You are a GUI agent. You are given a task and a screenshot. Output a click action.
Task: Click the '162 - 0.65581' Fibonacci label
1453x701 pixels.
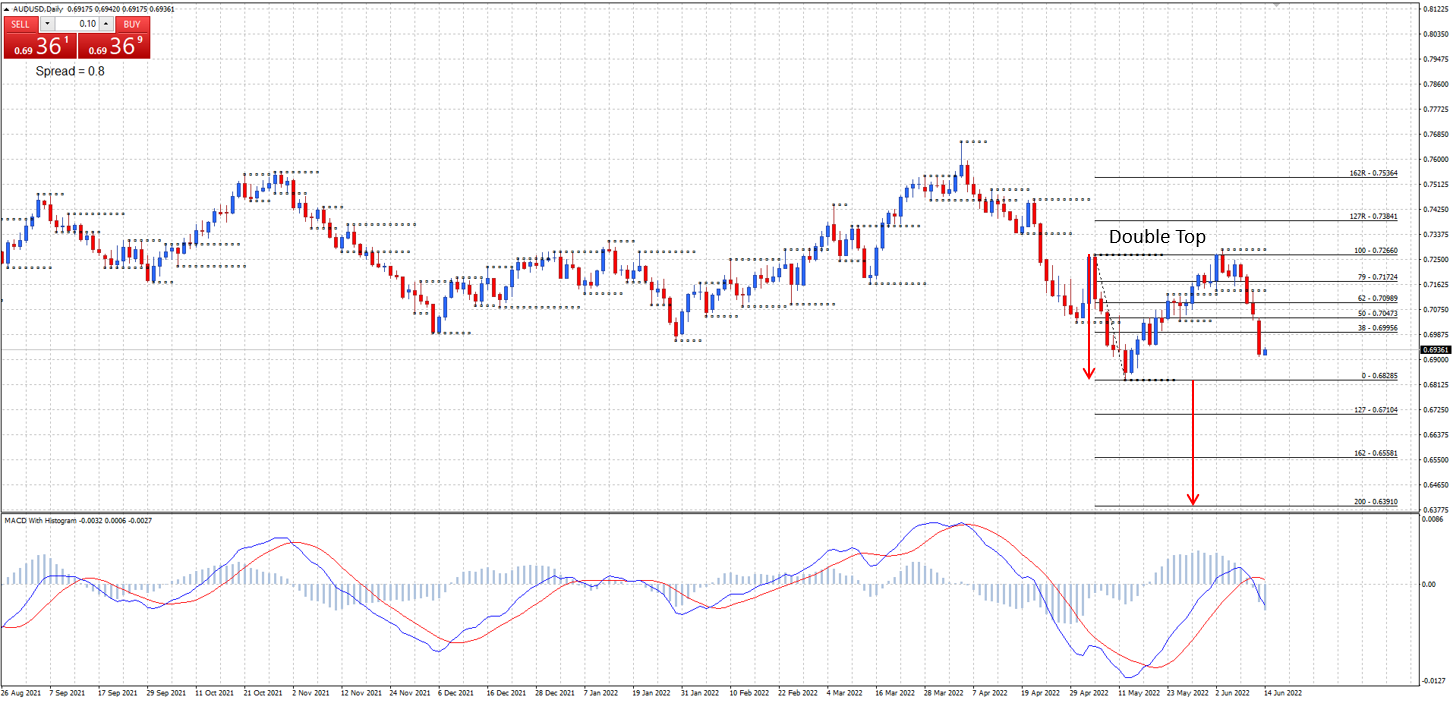point(1377,453)
